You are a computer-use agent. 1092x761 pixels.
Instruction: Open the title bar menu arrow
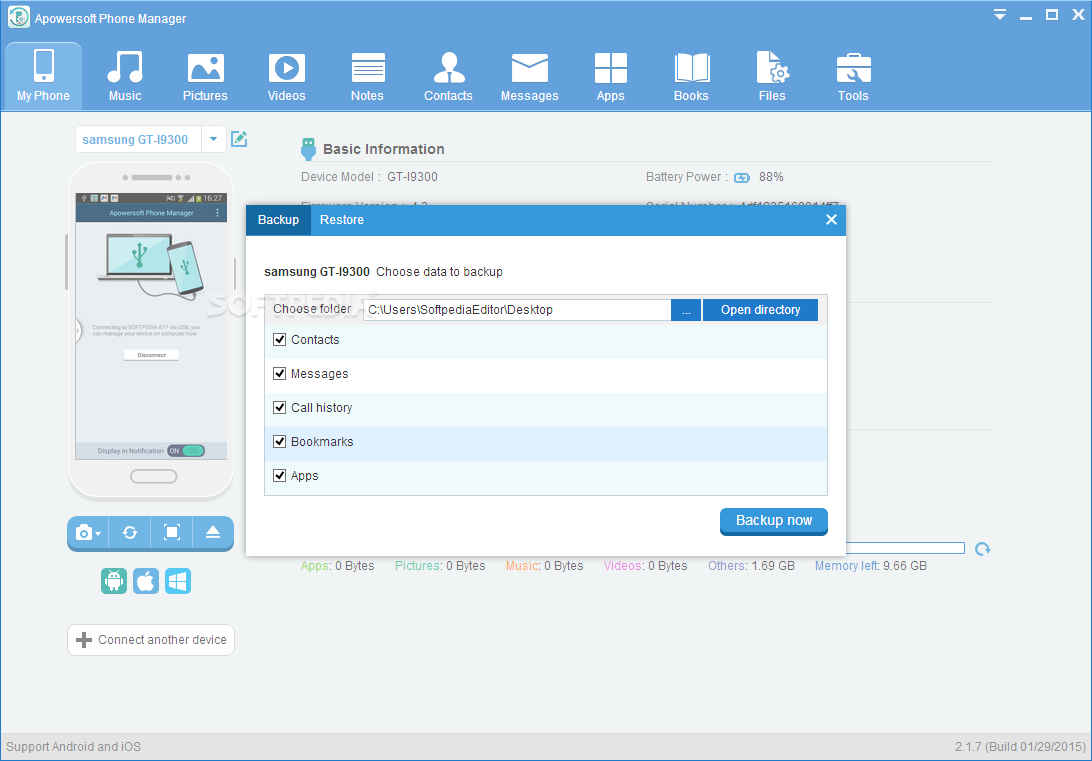pyautogui.click(x=999, y=15)
